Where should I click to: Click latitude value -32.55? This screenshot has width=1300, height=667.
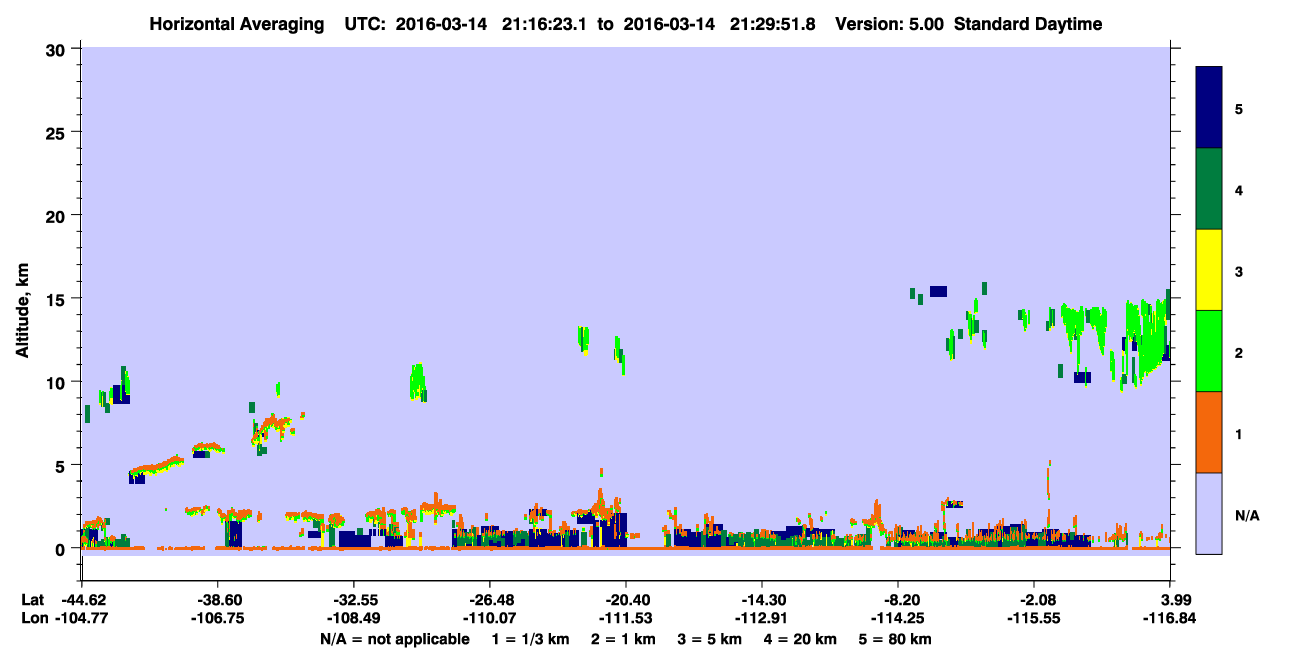tap(354, 599)
